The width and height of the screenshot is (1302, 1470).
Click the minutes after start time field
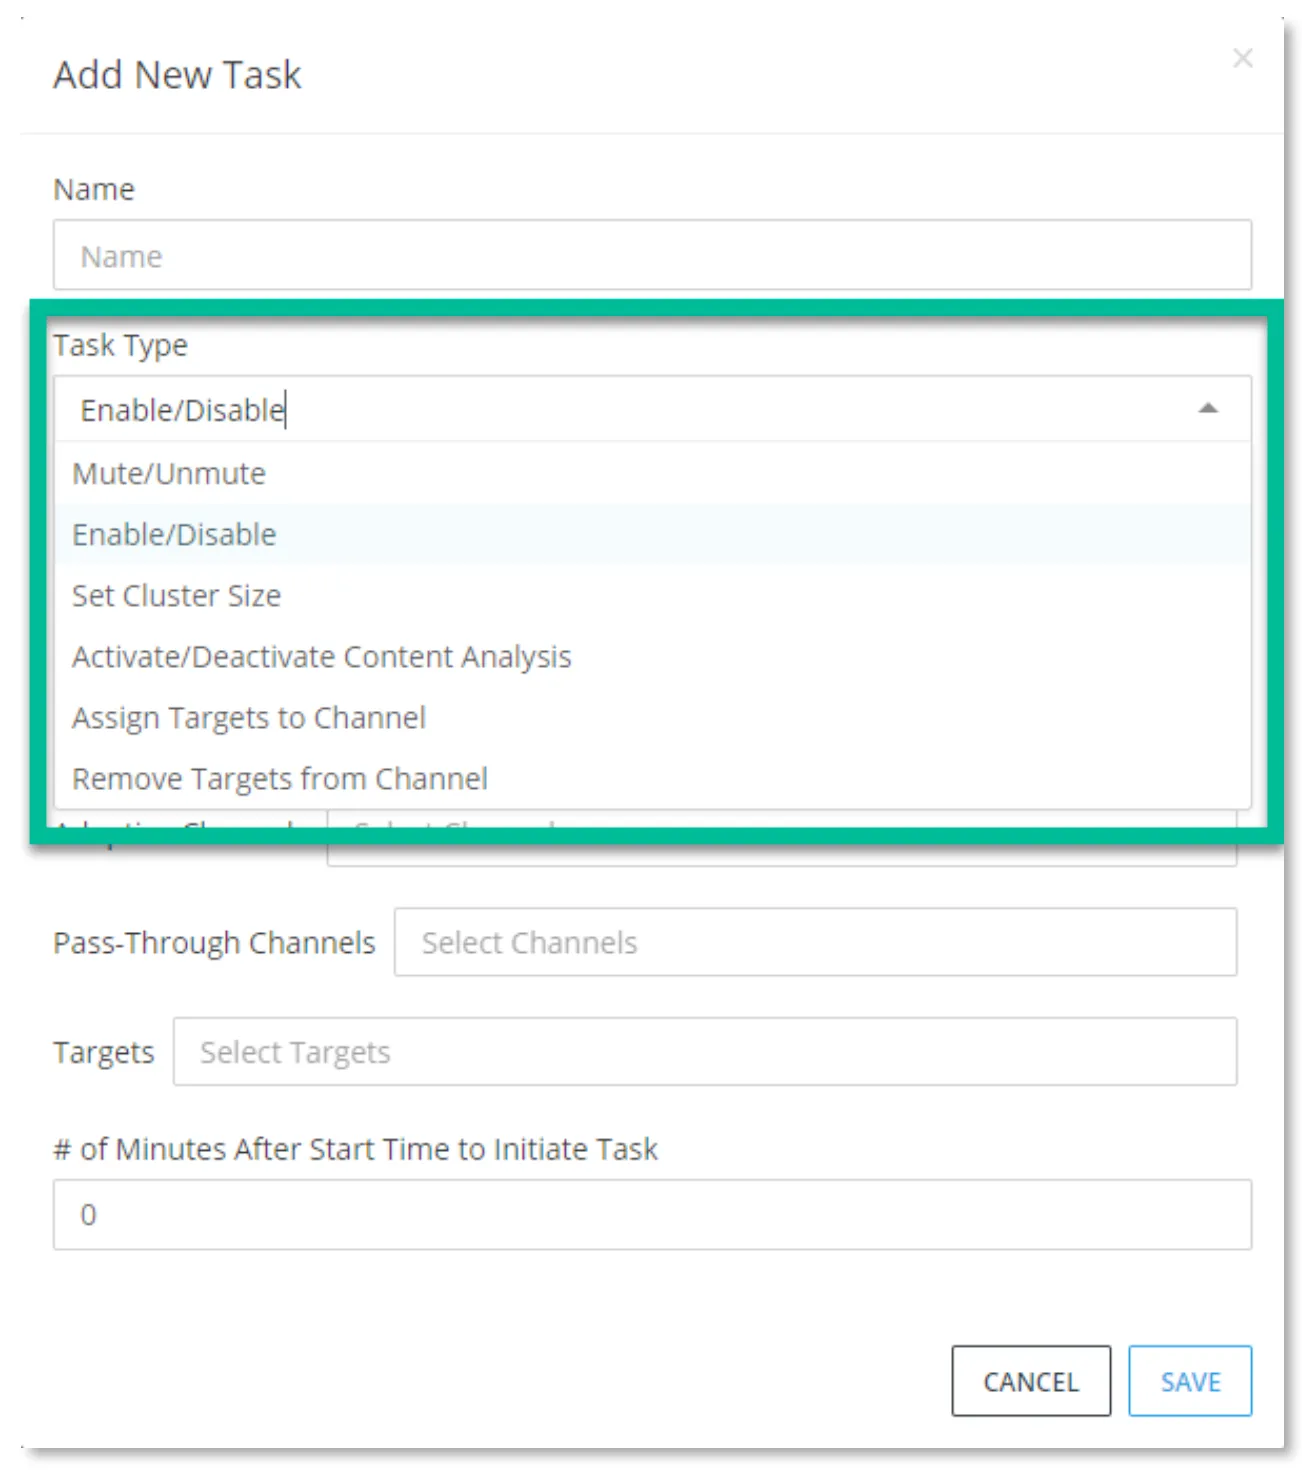pos(652,1214)
